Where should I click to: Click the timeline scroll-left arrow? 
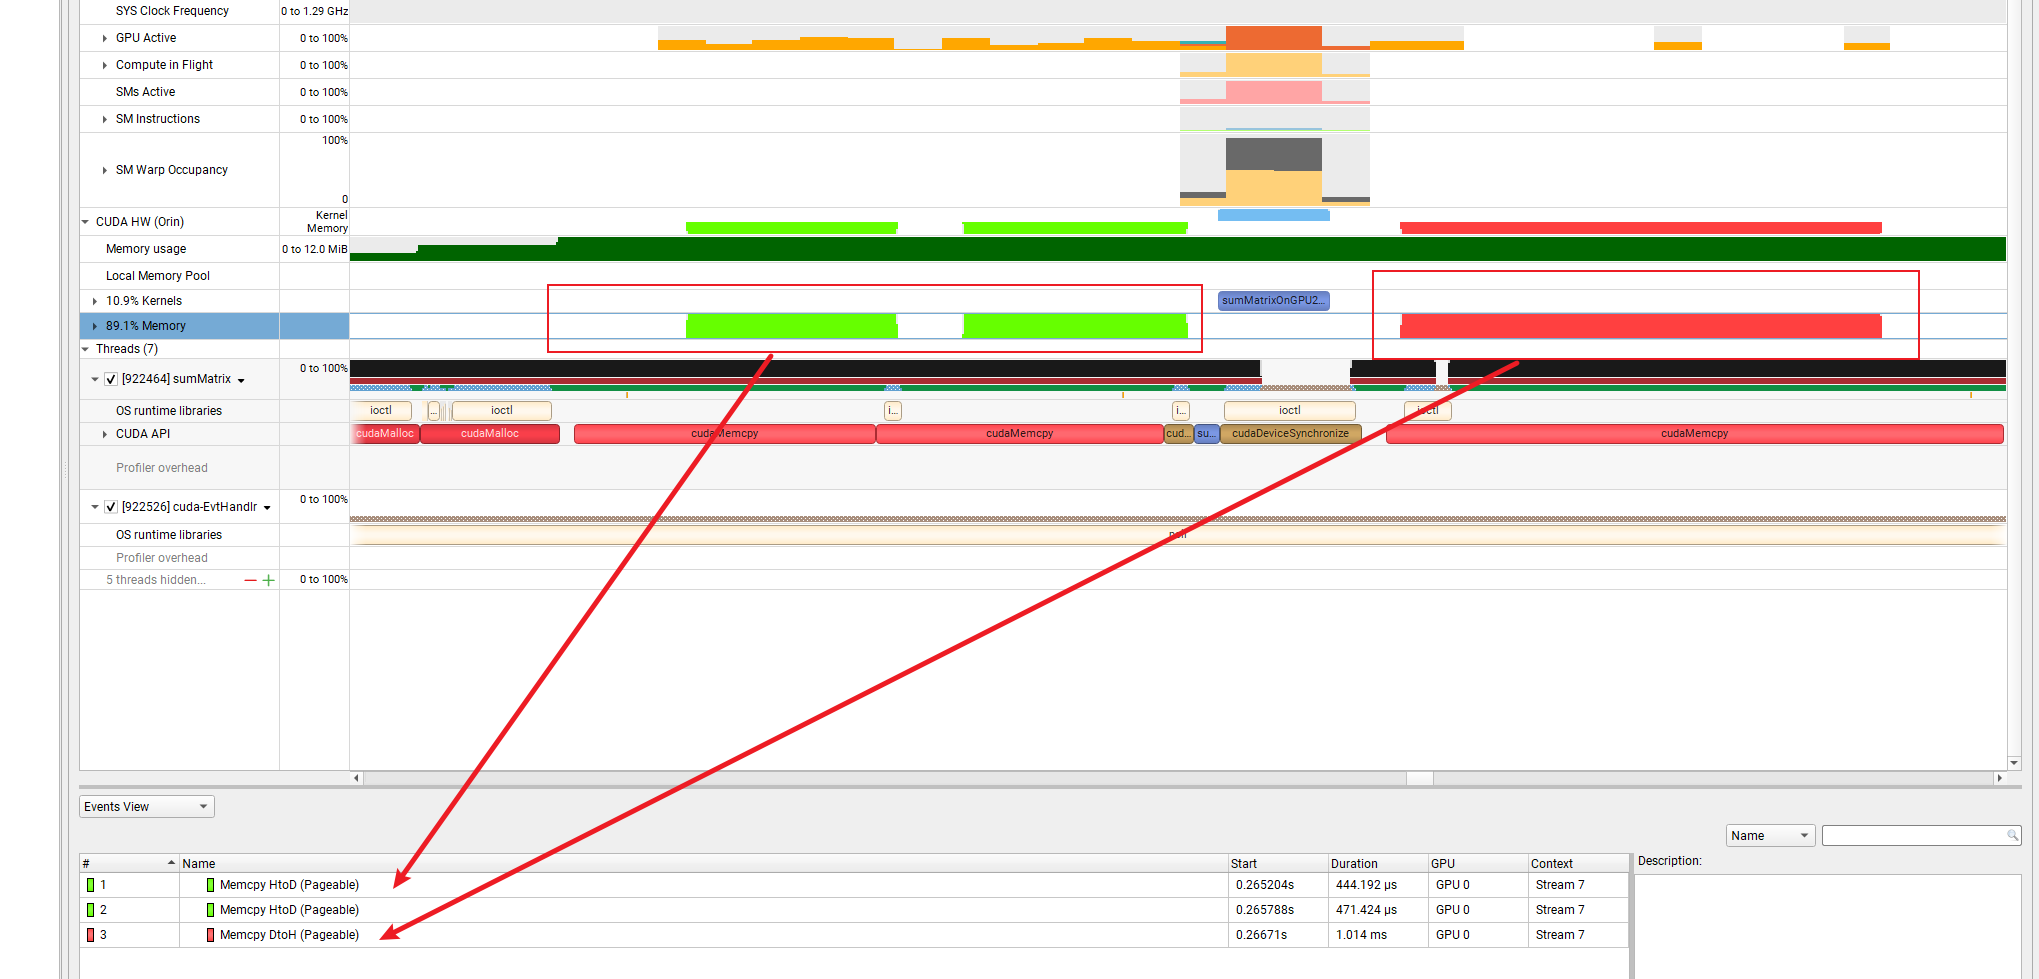point(357,778)
